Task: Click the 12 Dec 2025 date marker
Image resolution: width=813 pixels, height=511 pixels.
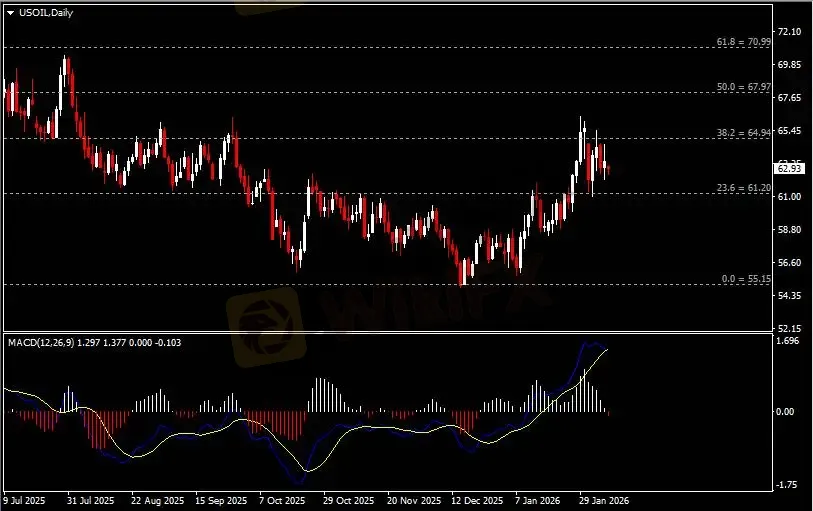Action: (x=477, y=501)
